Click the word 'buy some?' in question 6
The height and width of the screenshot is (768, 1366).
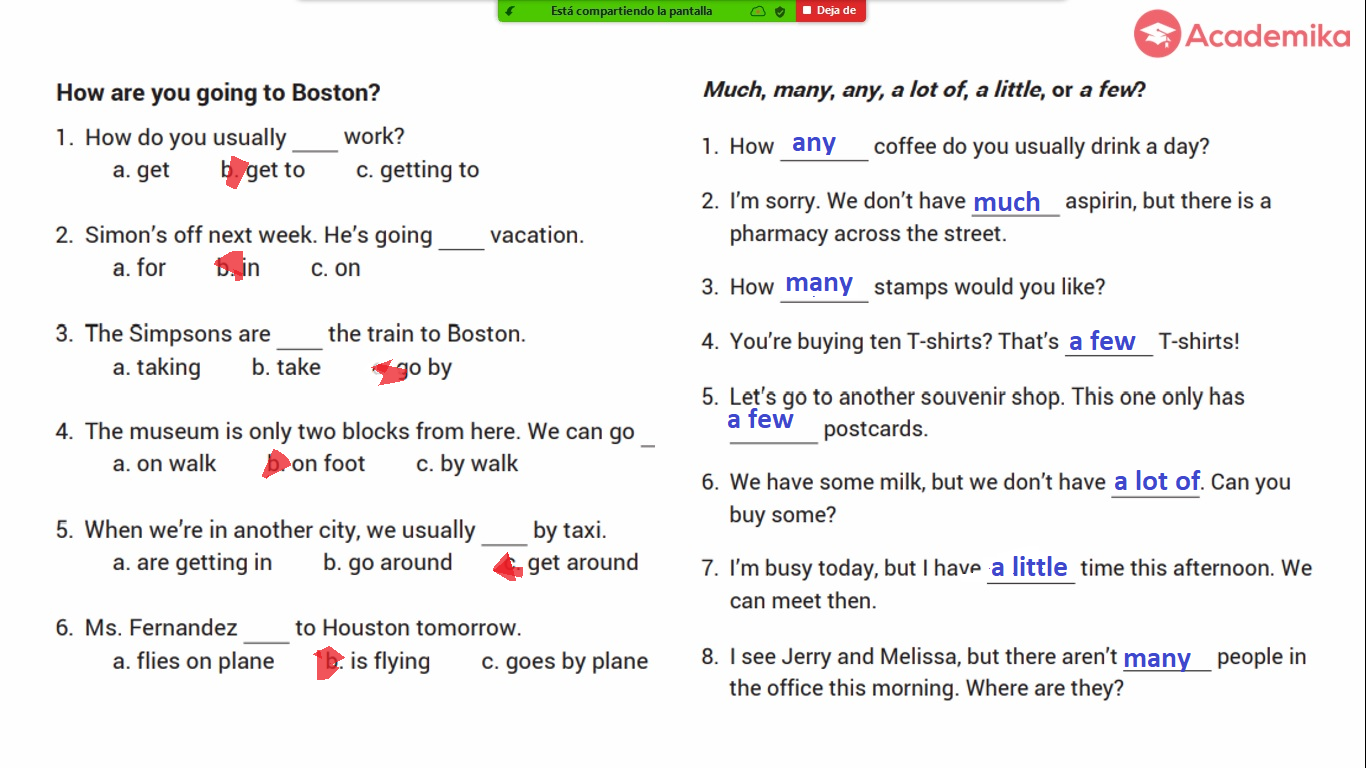point(782,515)
